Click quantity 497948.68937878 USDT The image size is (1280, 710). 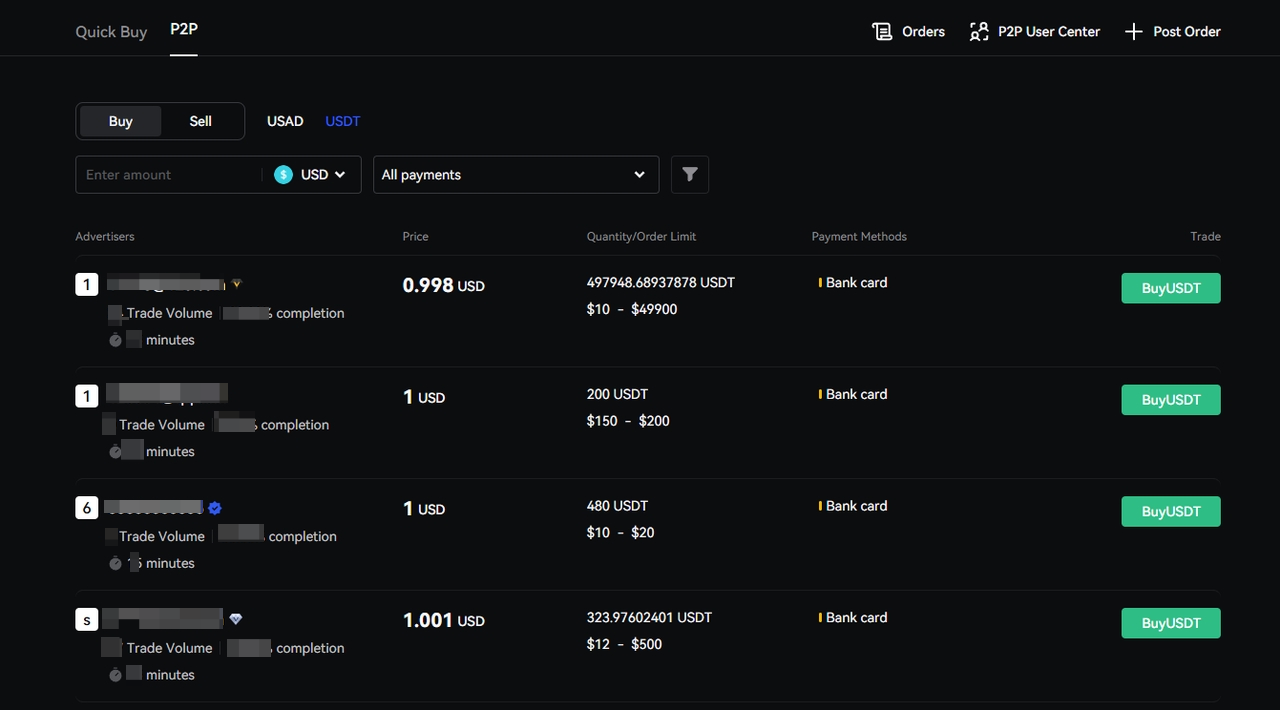click(661, 283)
